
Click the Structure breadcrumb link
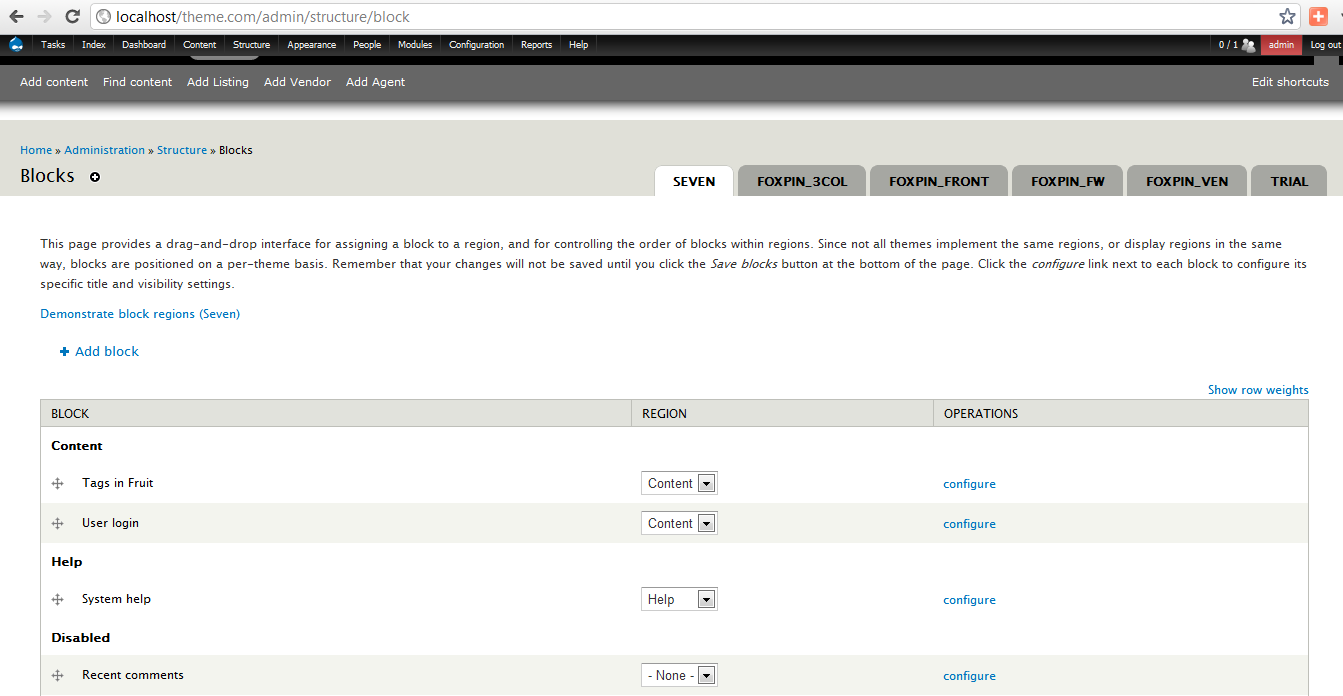(x=182, y=150)
